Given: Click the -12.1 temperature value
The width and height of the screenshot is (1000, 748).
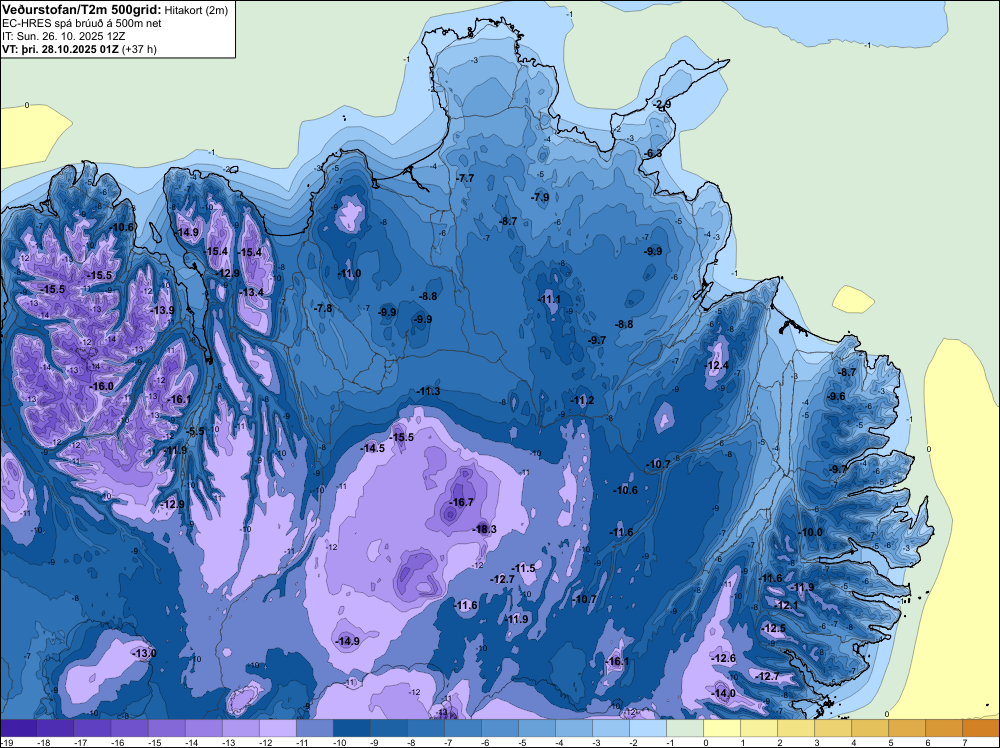Looking at the screenshot, I should coord(786,605).
